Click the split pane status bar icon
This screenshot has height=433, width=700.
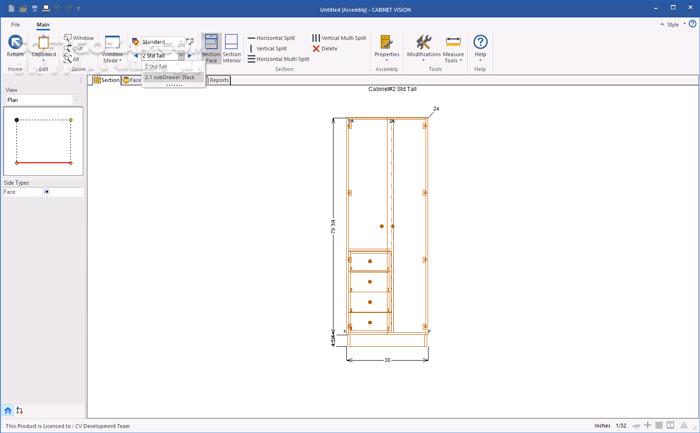click(x=670, y=425)
